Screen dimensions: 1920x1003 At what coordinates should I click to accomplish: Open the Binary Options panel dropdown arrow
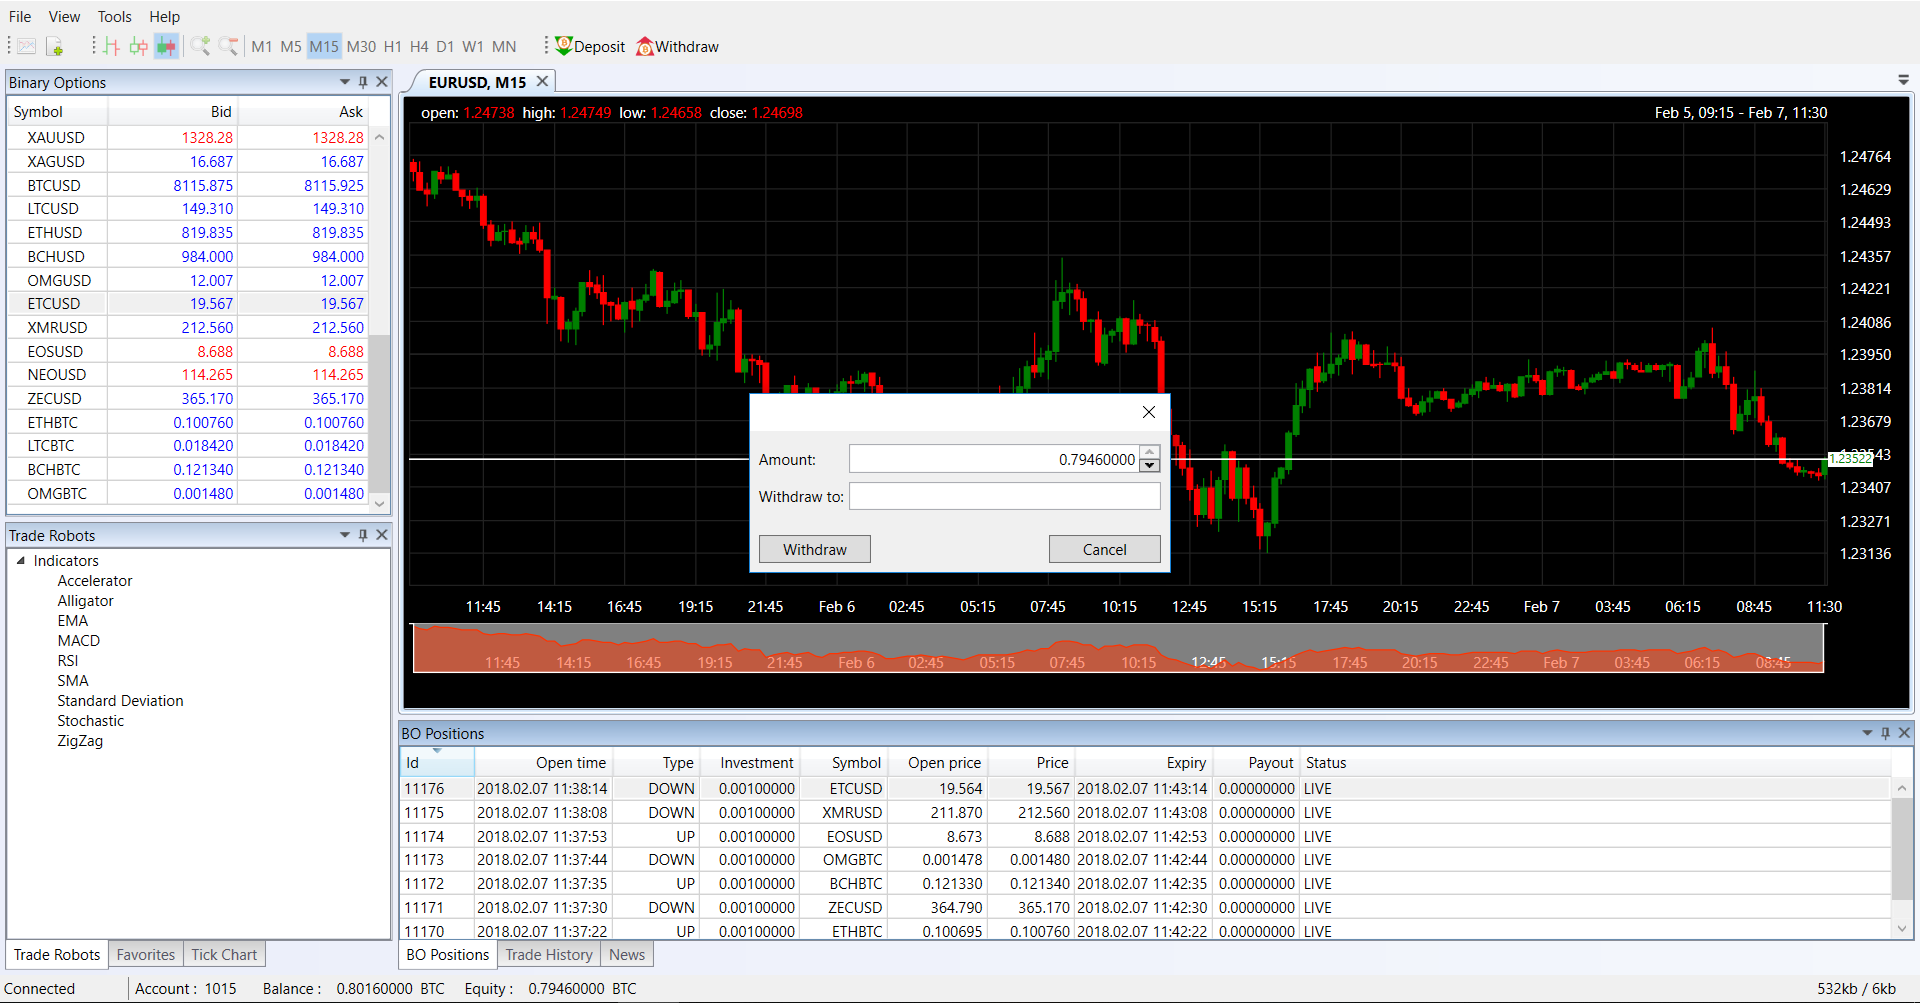click(x=345, y=82)
